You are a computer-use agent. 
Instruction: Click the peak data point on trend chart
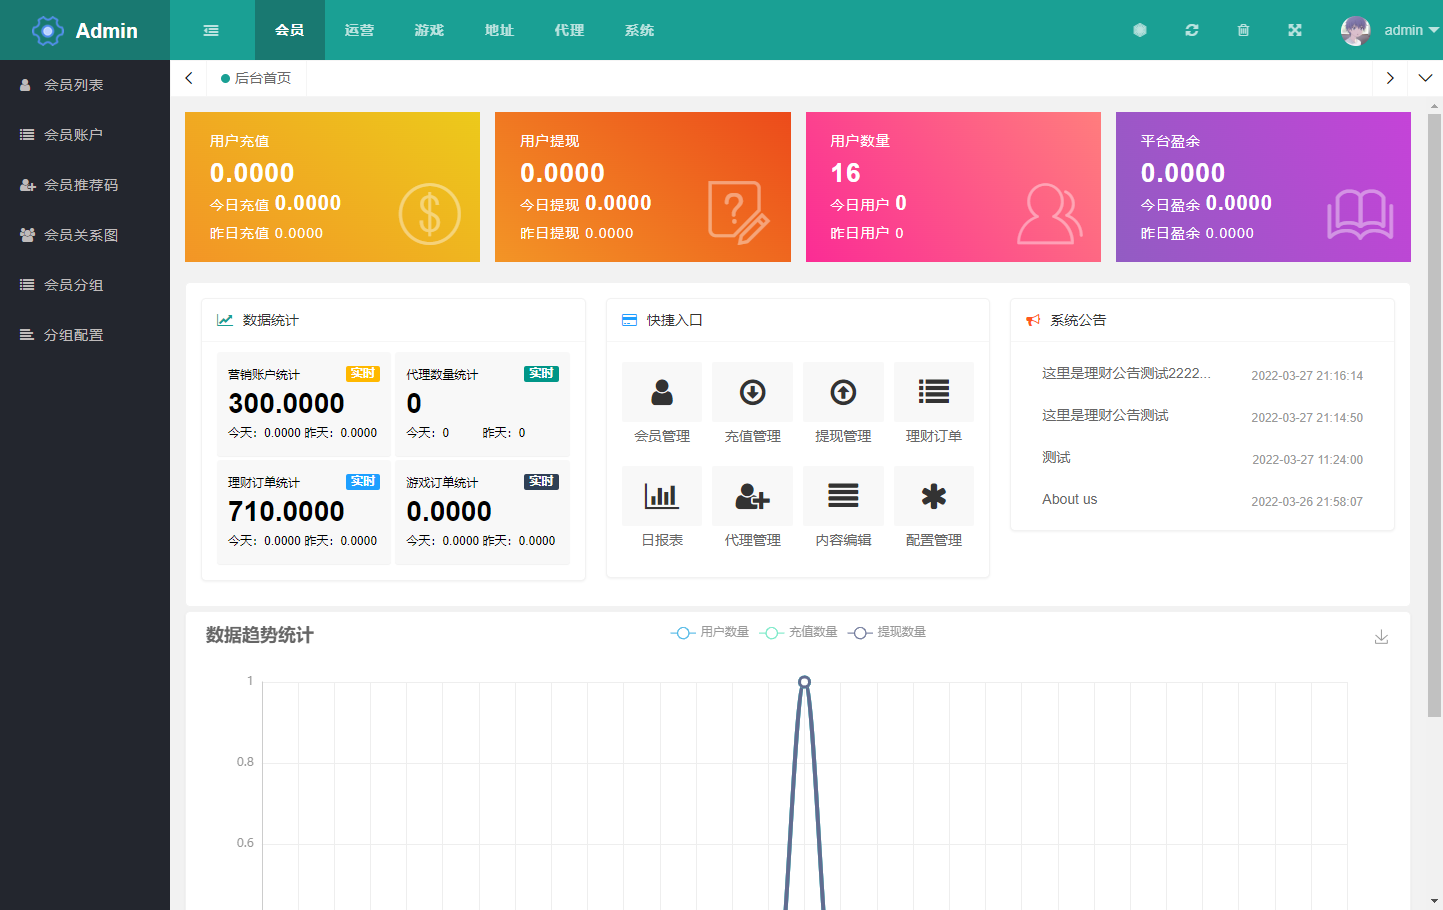pyautogui.click(x=804, y=682)
